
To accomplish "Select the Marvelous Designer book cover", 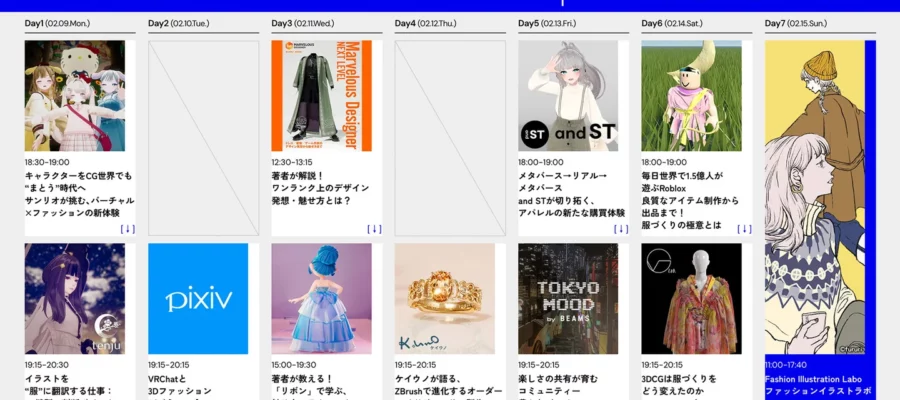I will click(321, 95).
